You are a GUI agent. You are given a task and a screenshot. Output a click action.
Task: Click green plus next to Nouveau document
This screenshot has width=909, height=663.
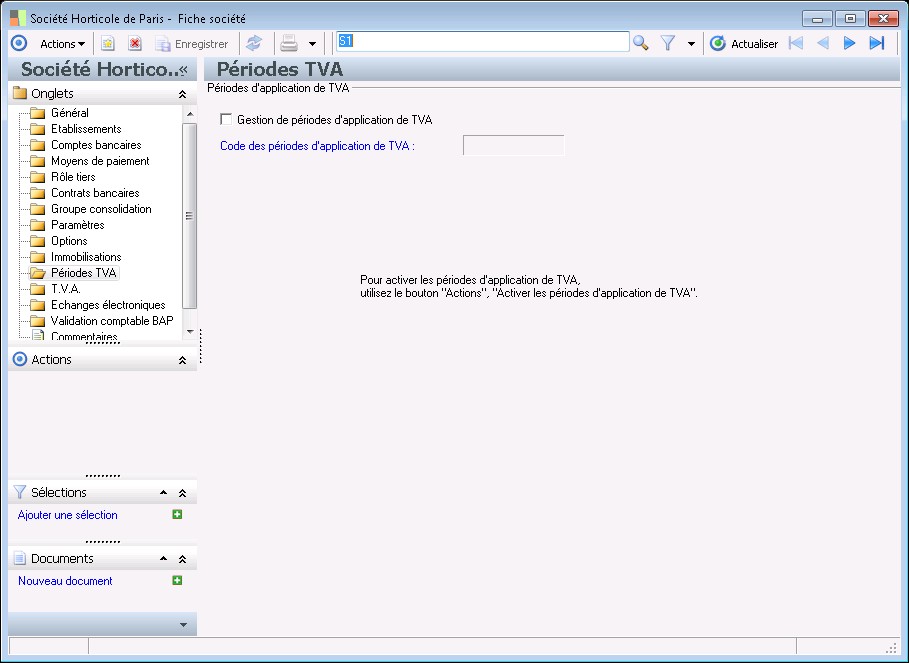(x=177, y=580)
